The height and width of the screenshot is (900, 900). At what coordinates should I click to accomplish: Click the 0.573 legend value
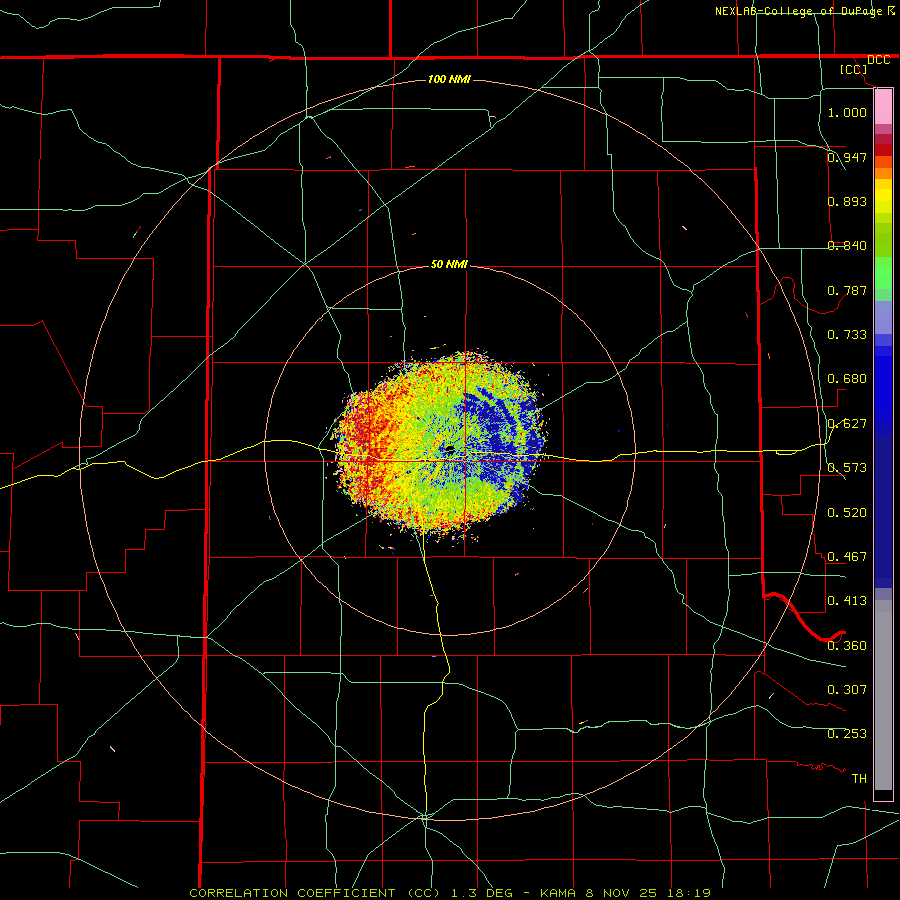tap(847, 468)
